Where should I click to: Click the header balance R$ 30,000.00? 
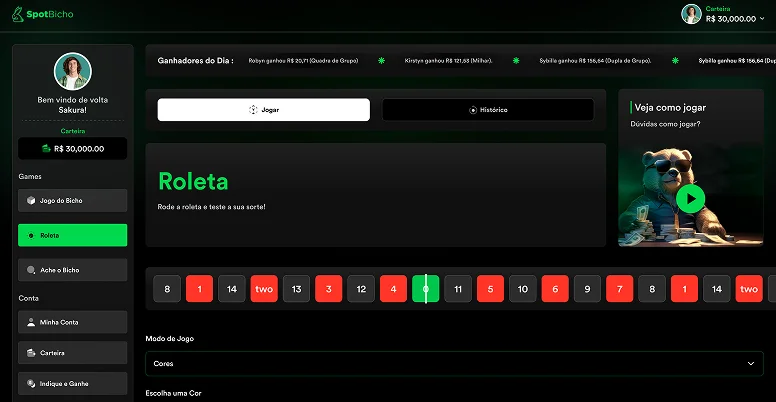731,19
